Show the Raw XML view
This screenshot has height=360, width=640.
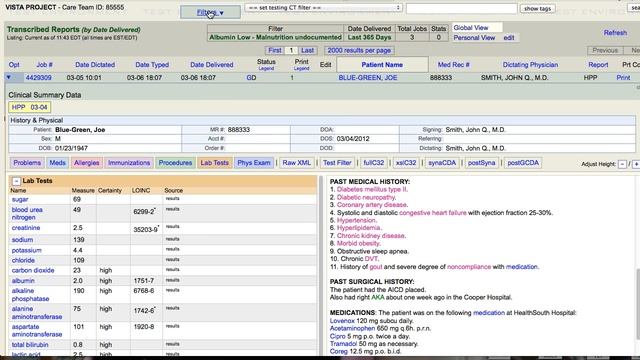click(x=297, y=163)
